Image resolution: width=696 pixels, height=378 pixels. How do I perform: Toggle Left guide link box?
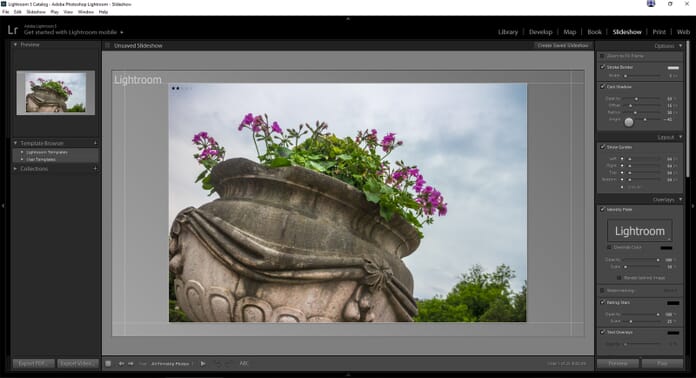[x=622, y=158]
